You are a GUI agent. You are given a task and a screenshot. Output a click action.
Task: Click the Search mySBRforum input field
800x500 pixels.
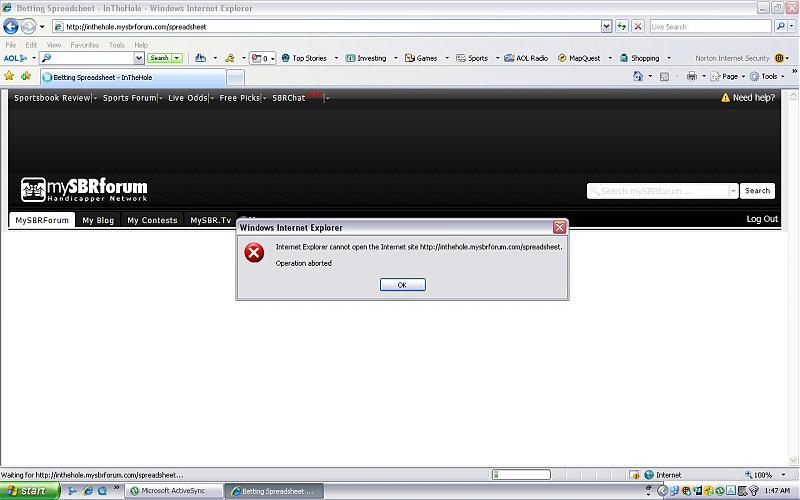click(658, 191)
